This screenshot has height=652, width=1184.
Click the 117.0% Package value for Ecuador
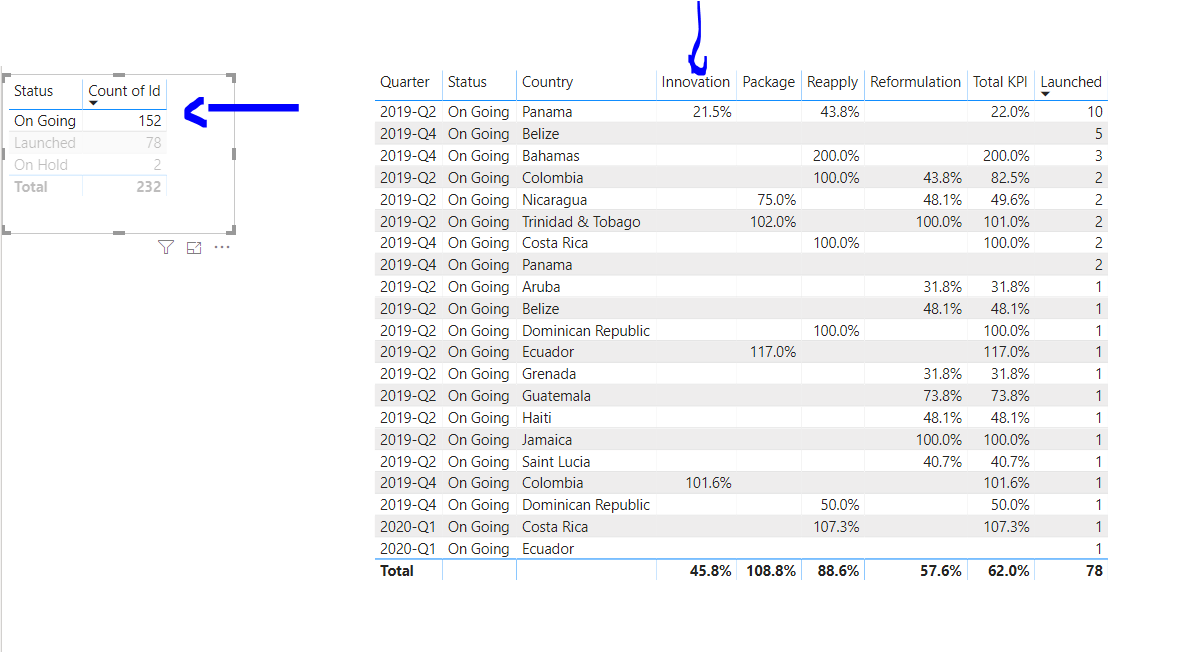[772, 352]
